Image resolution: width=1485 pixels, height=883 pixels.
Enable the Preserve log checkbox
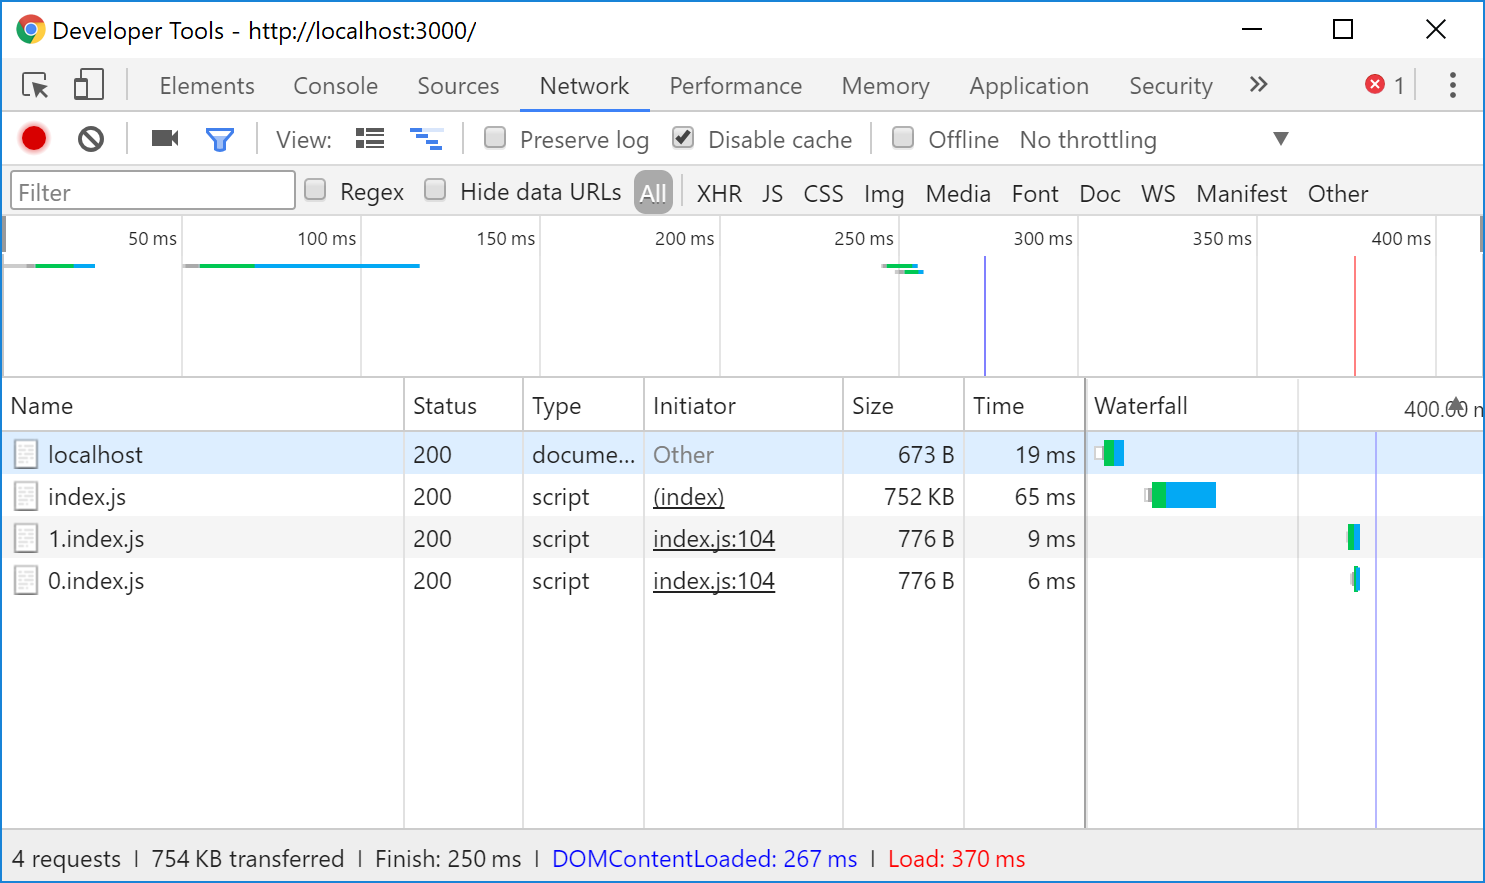tap(495, 138)
